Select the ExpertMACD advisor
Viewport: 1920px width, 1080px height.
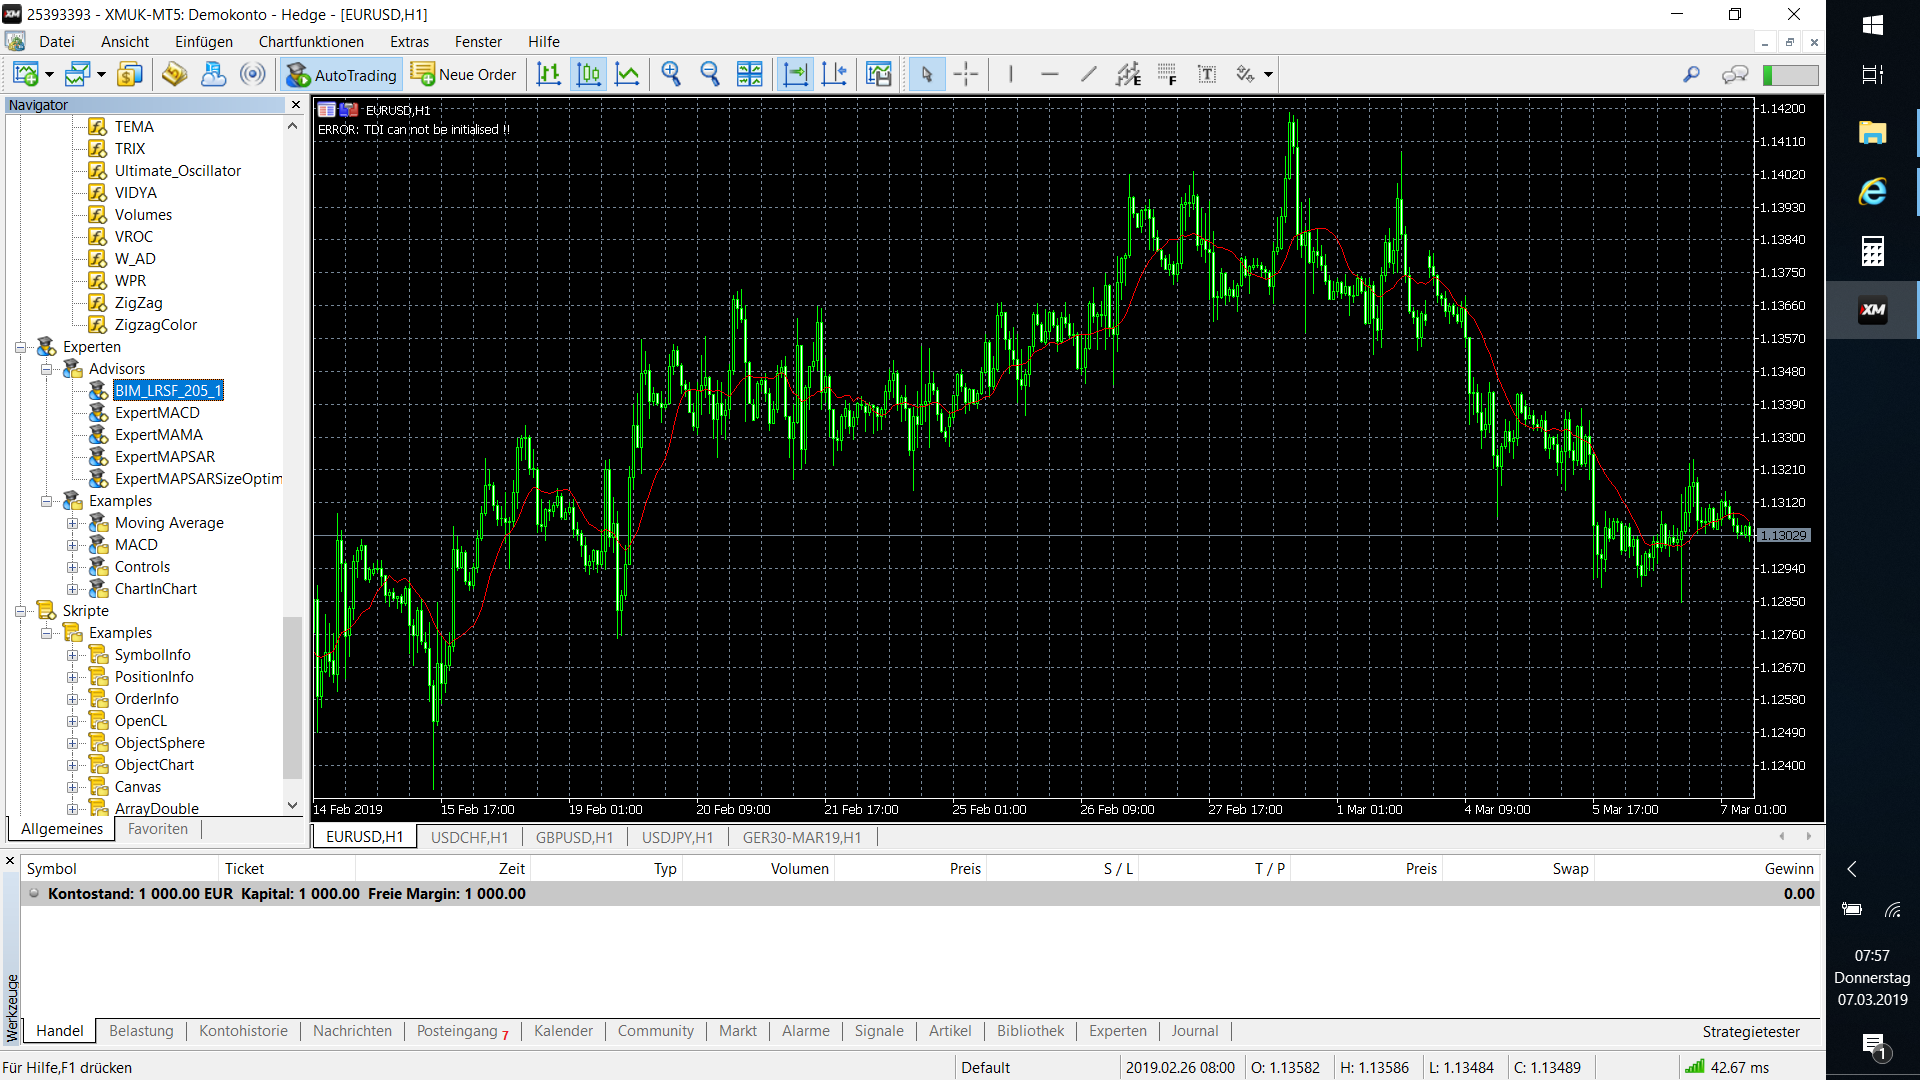tap(157, 413)
